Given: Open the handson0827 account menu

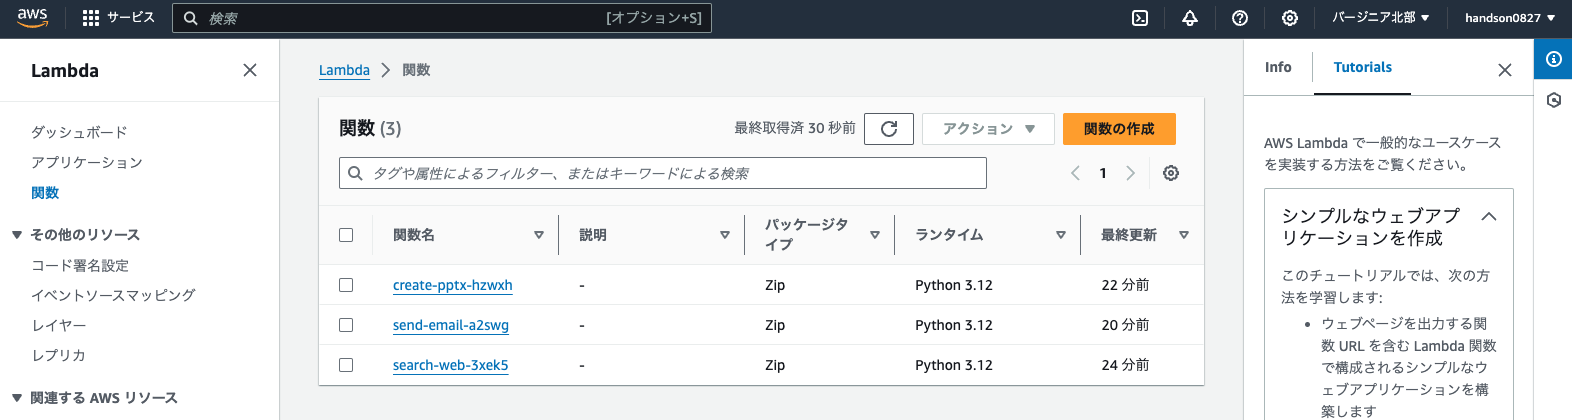Looking at the screenshot, I should tap(1510, 18).
